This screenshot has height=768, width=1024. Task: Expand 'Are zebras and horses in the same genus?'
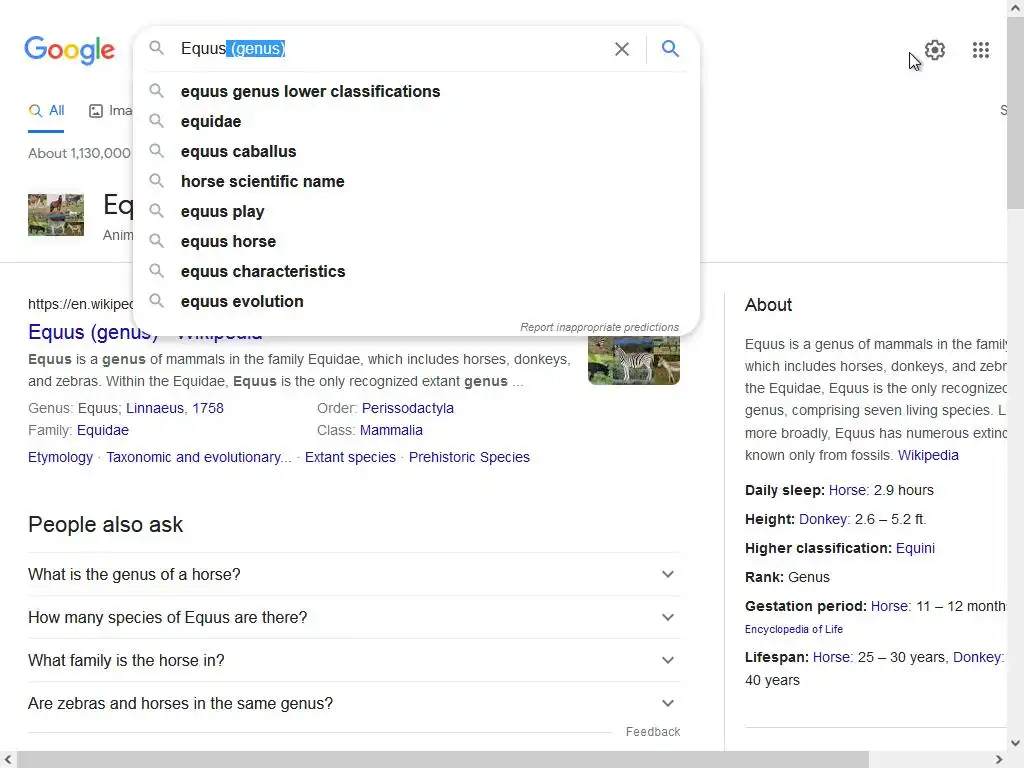[354, 704]
